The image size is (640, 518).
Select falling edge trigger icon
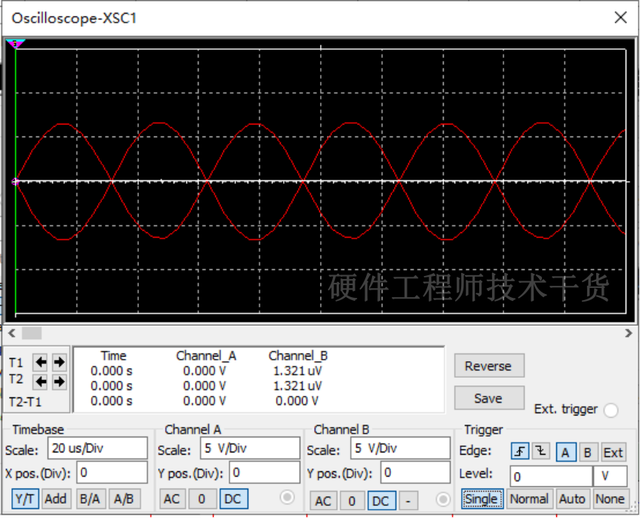(x=541, y=451)
